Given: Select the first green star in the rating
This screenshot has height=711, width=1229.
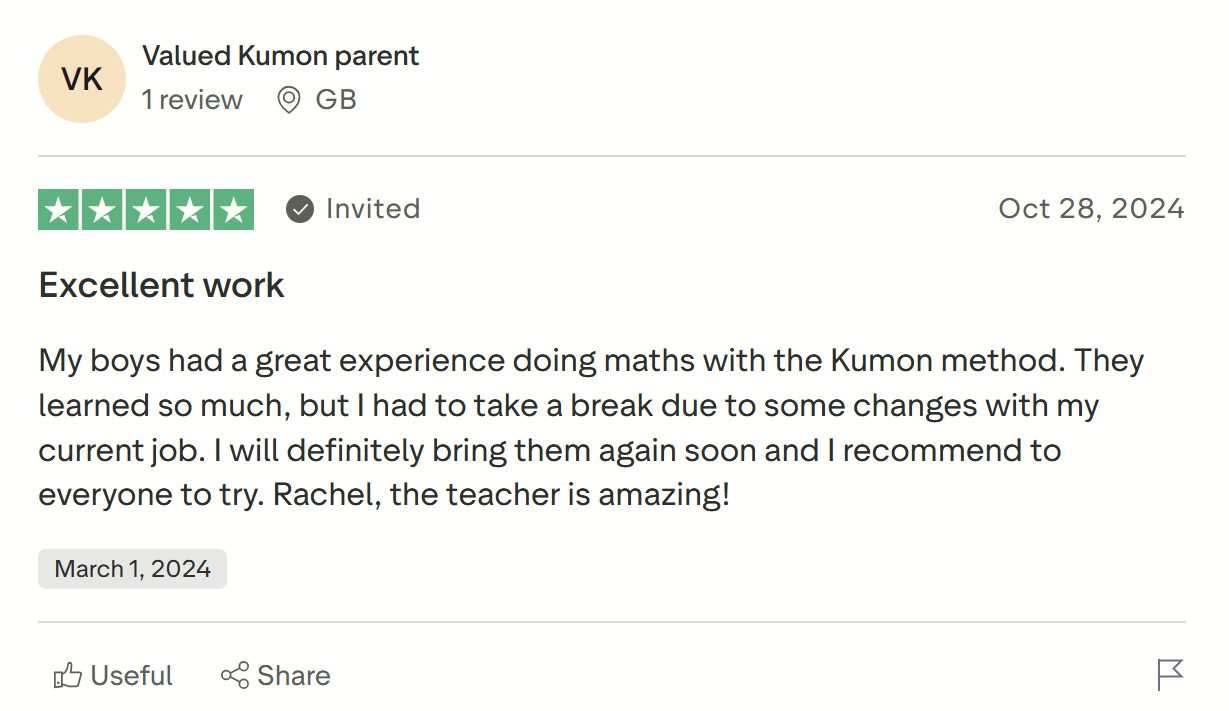Looking at the screenshot, I should point(59,209).
